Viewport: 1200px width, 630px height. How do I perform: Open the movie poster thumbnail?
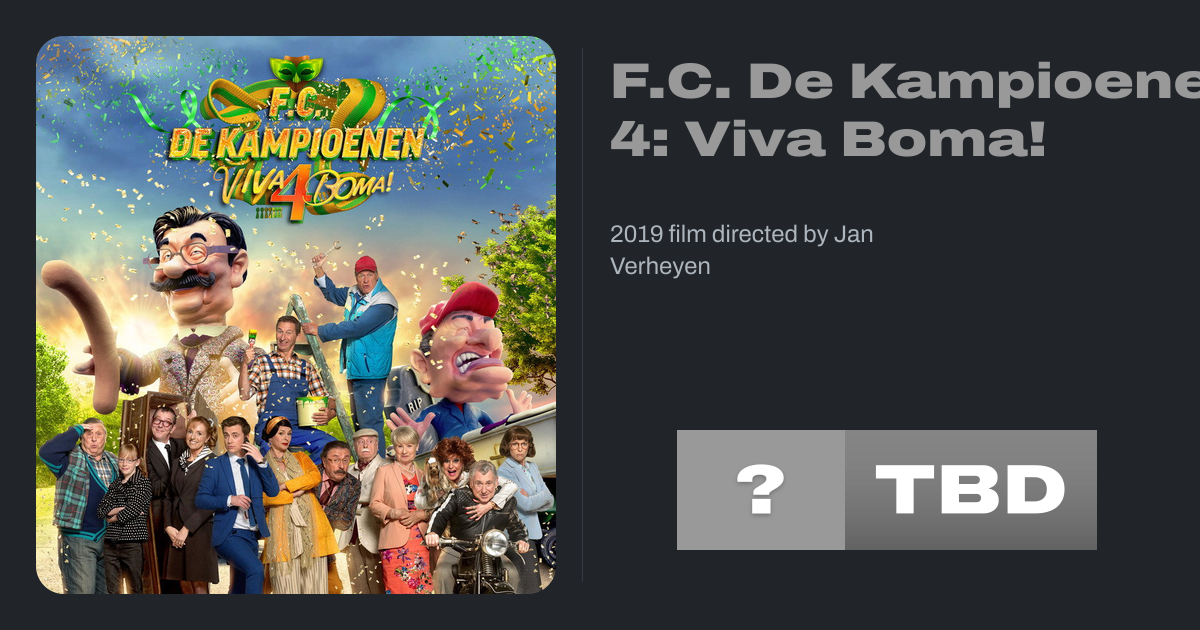[x=296, y=315]
